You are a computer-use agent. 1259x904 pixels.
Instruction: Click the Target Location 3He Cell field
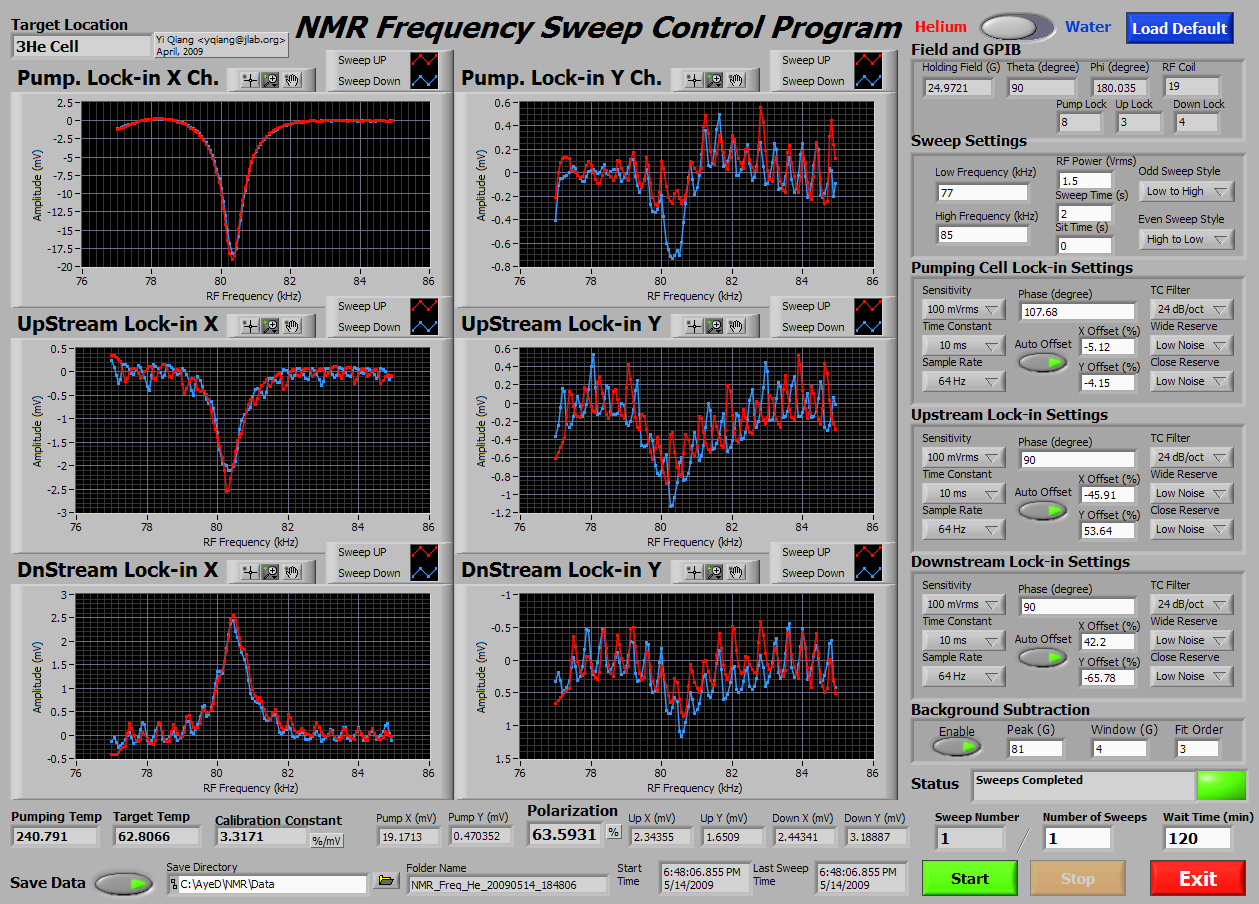[80, 46]
